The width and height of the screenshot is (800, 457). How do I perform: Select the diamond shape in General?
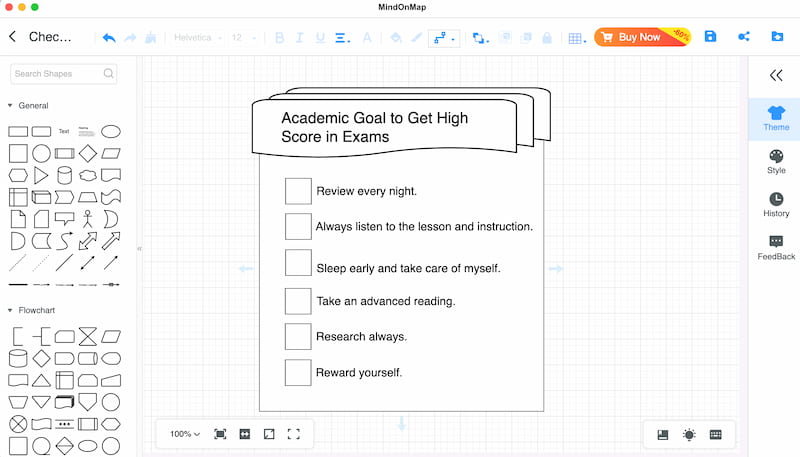(x=88, y=153)
